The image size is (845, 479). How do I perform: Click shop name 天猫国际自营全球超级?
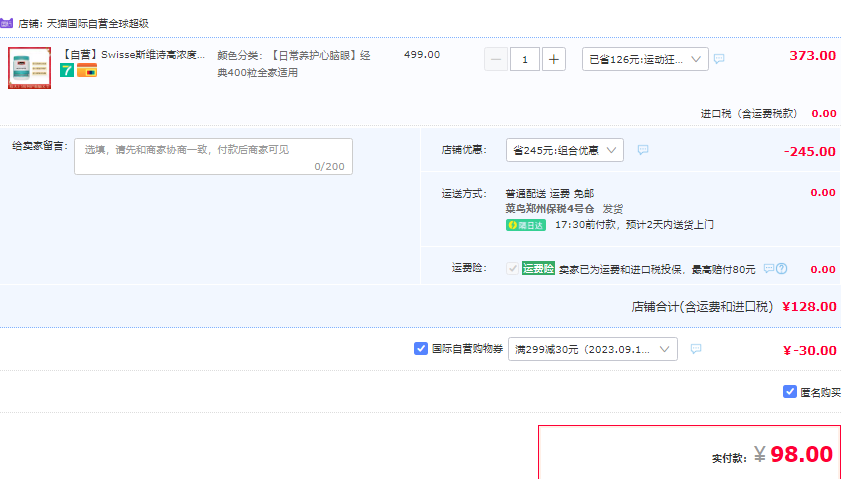click(x=98, y=24)
